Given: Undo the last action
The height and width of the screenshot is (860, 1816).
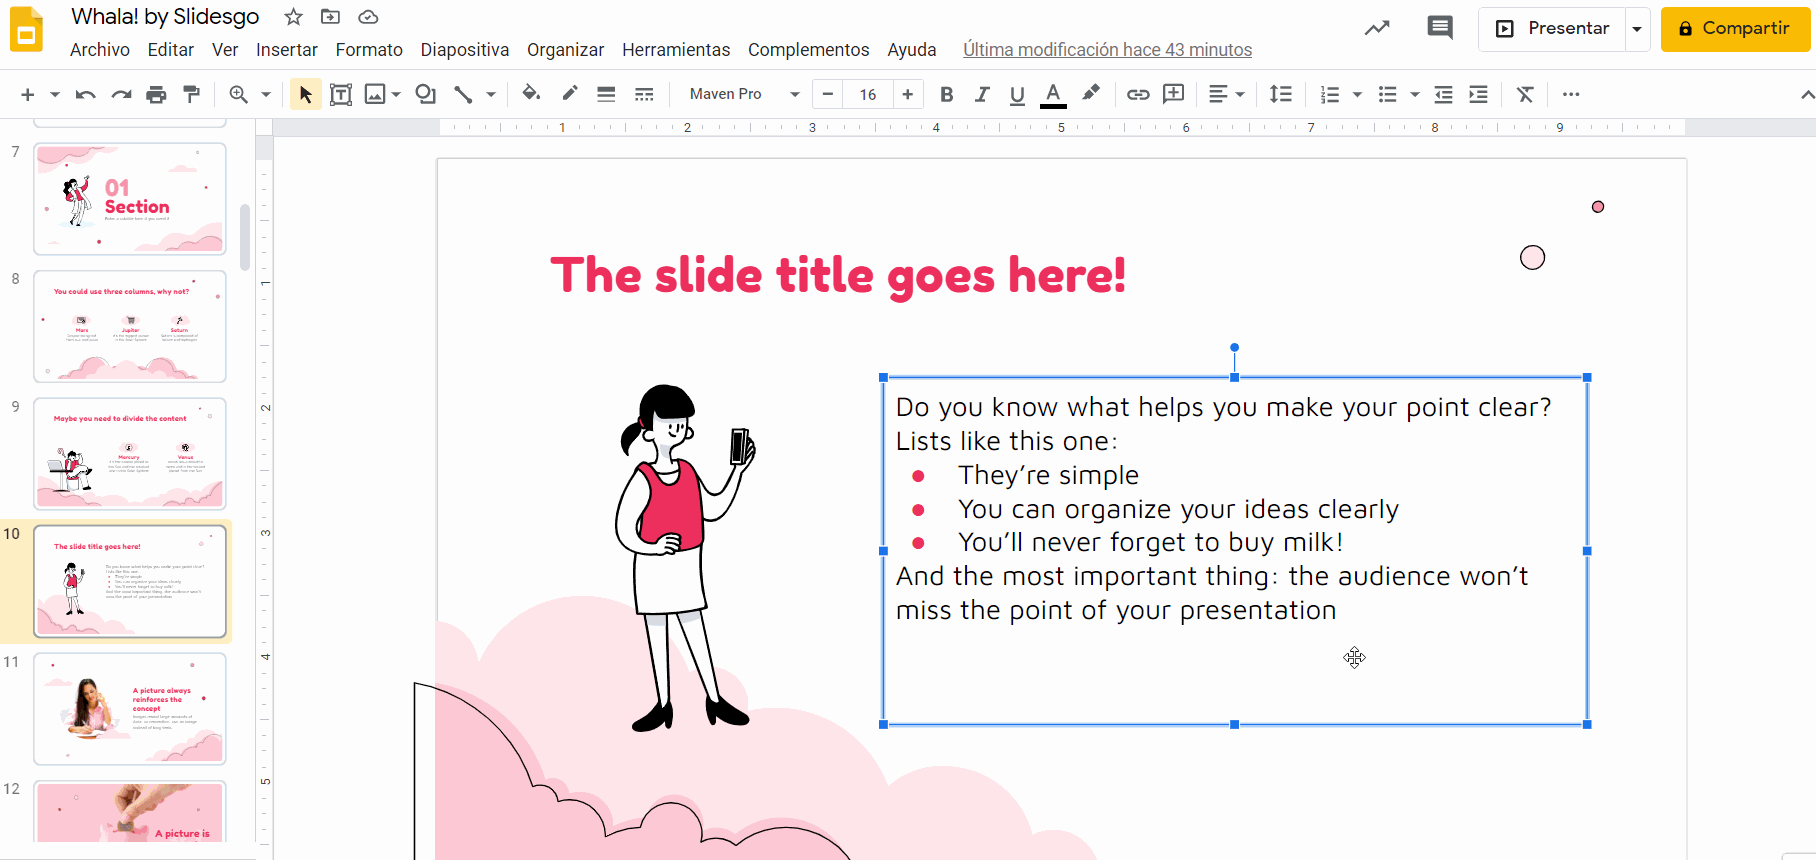Looking at the screenshot, I should click(86, 94).
